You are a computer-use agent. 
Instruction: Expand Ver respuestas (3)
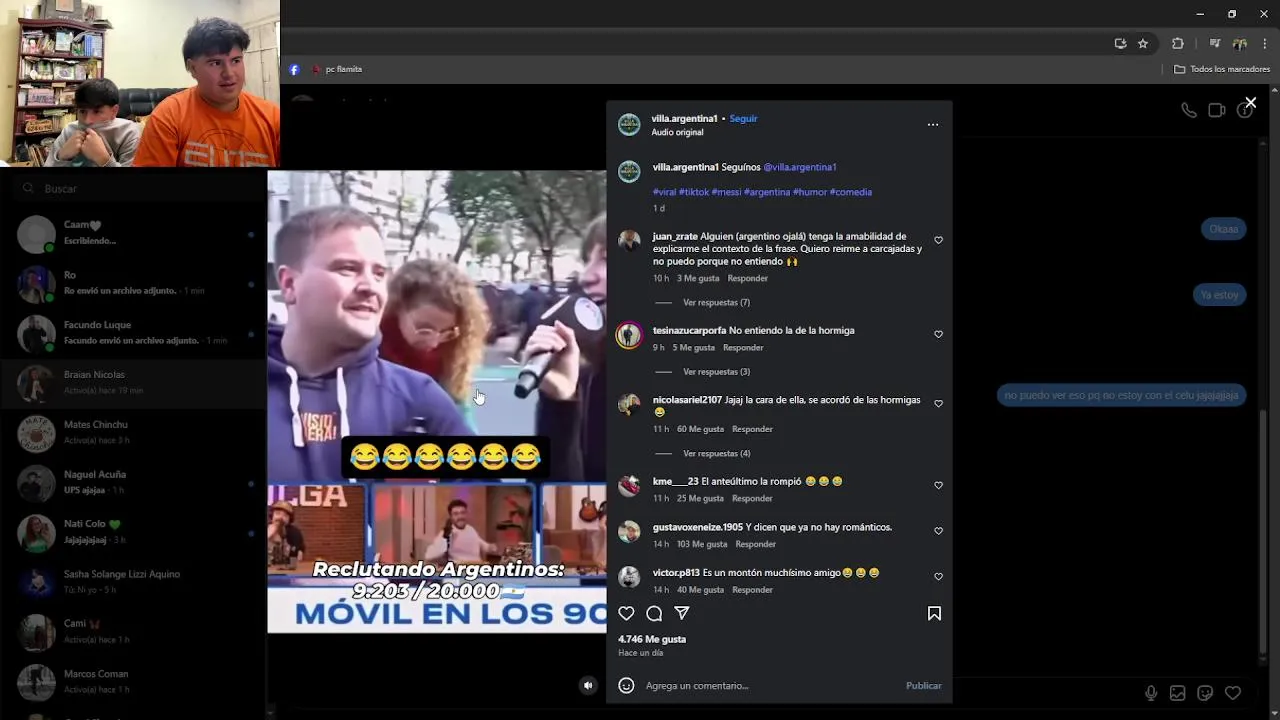(x=716, y=372)
